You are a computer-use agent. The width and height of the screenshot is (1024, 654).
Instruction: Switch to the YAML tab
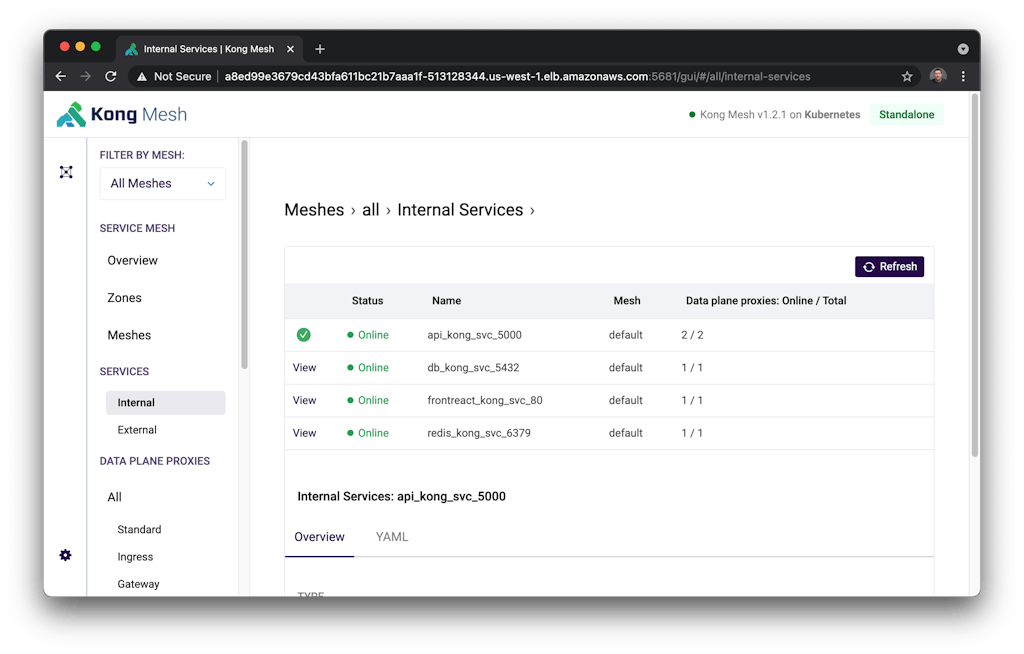click(392, 537)
